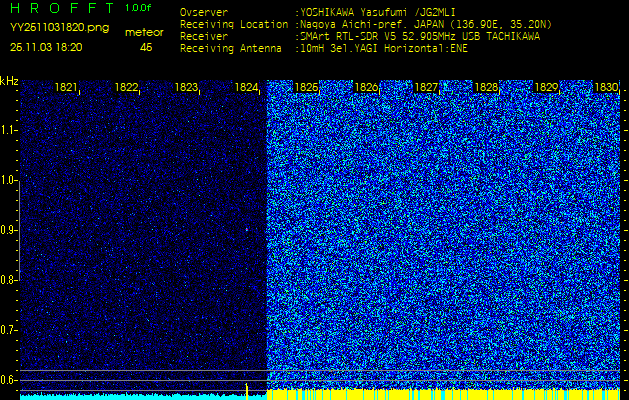Viewport: 629px width, 400px height.
Task: Click the 1827 time marker
Action: pos(426,87)
